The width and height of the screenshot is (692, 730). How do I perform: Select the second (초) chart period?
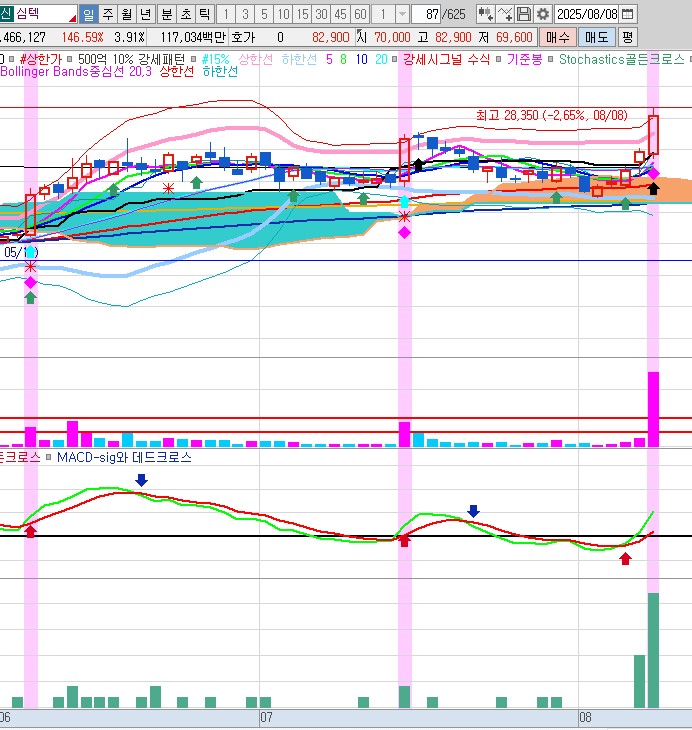point(185,14)
